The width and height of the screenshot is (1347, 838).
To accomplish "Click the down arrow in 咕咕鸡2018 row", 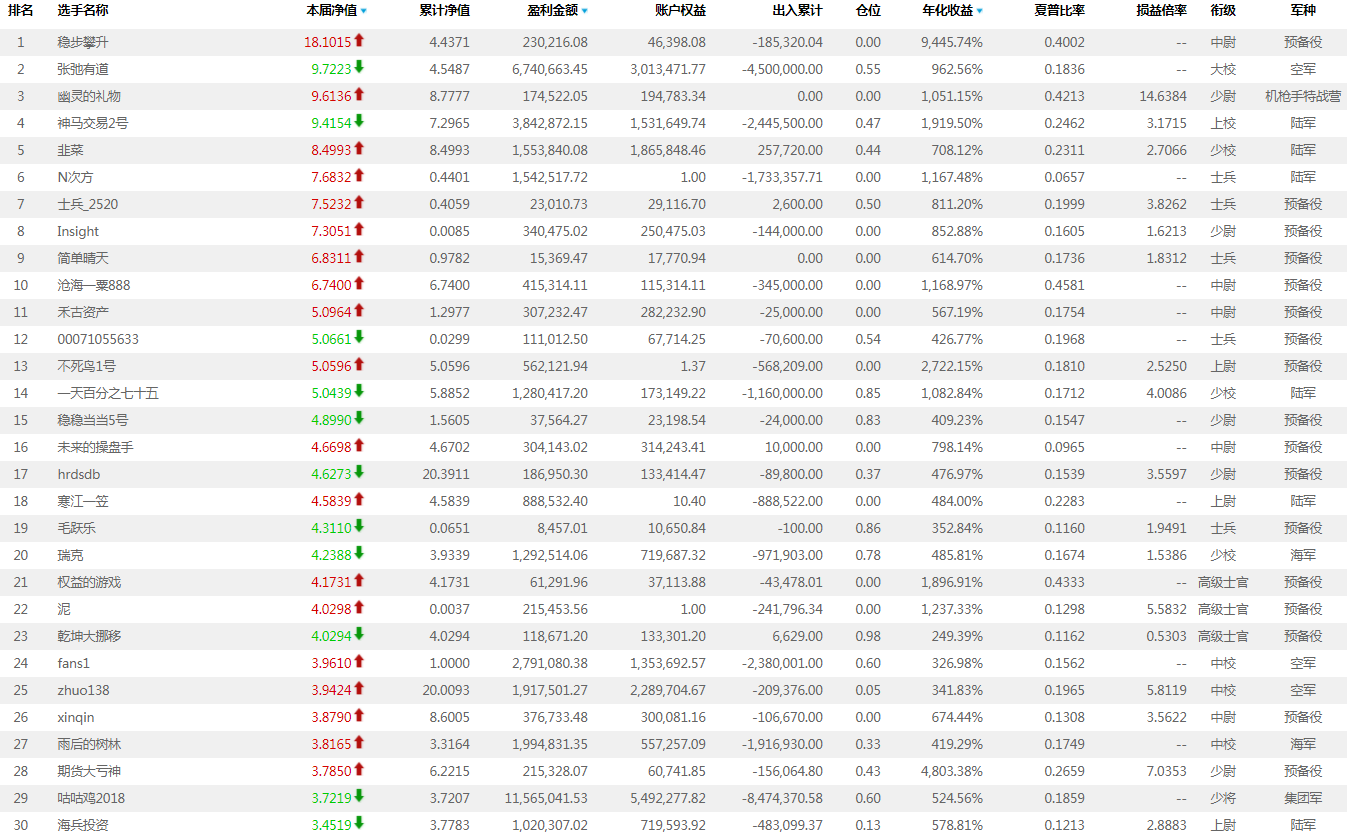I will pyautogui.click(x=359, y=797).
